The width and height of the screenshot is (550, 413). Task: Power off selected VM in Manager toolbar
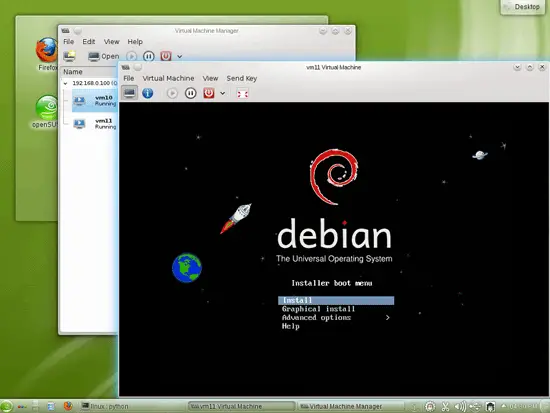[166, 56]
